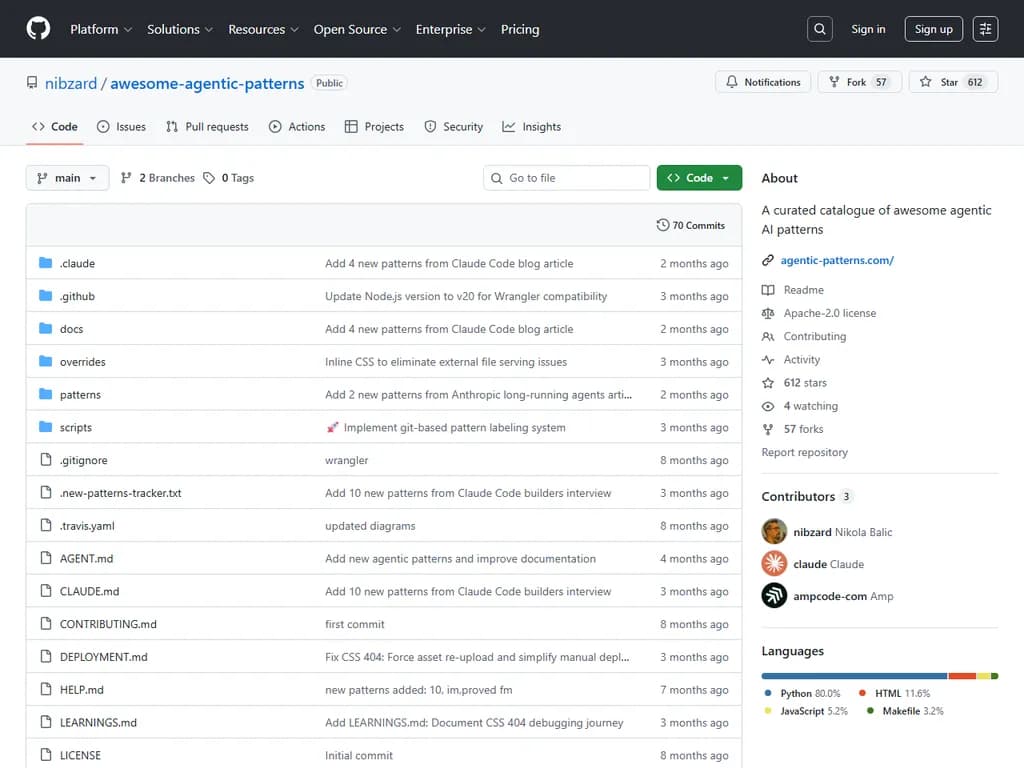
Task: Open the main branch dropdown
Action: (x=67, y=178)
